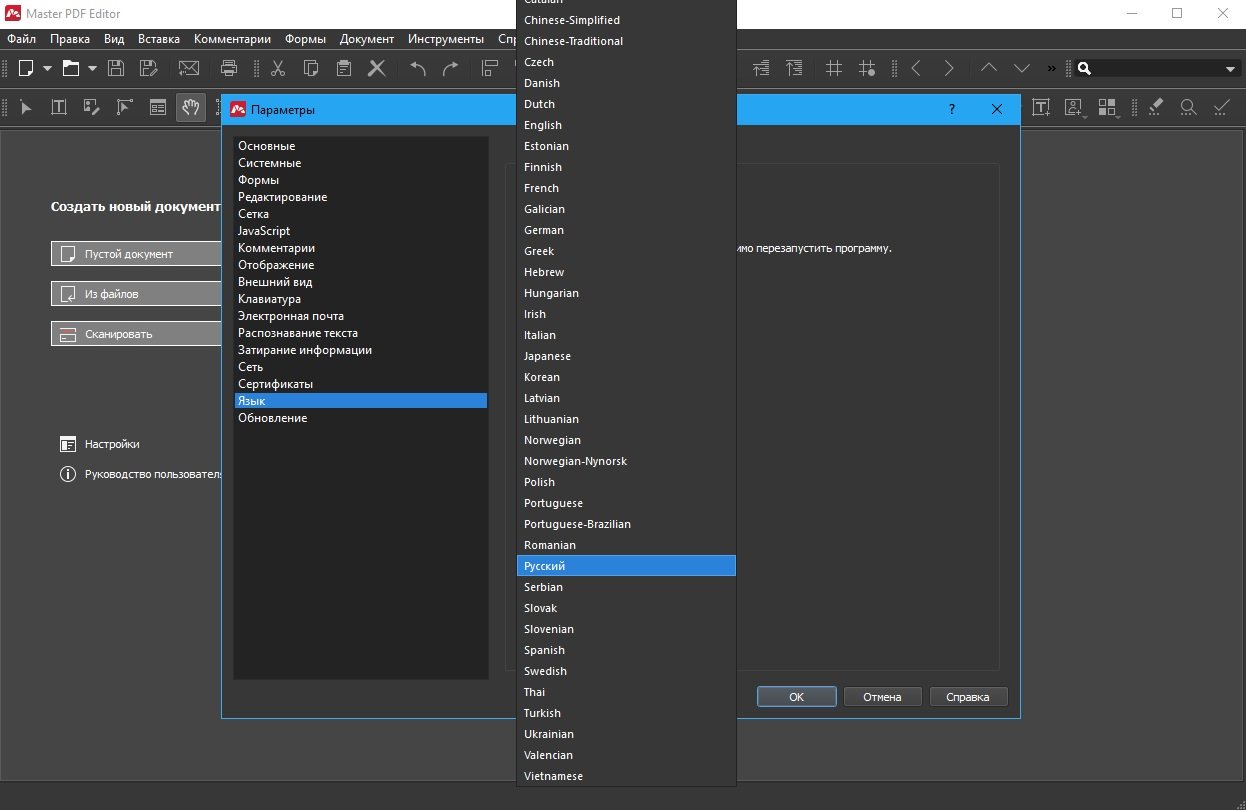Expand the toolbar overflow chevron
The height and width of the screenshot is (810, 1246).
pos(1051,68)
